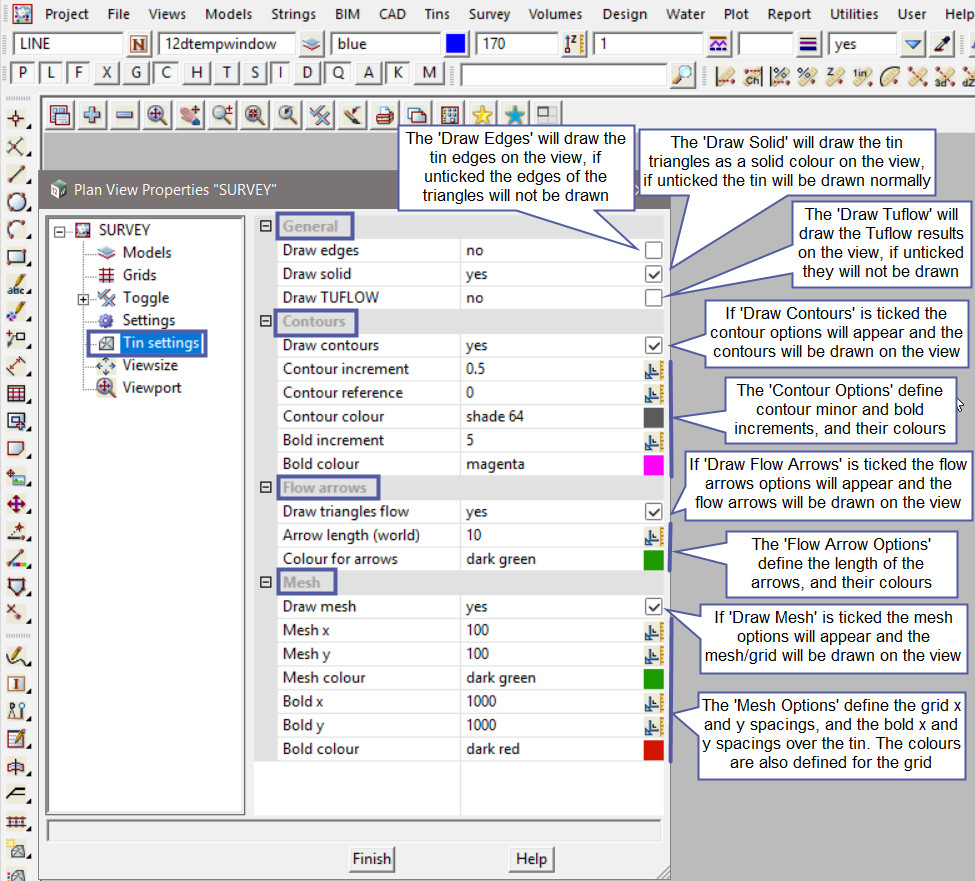975x881 pixels.
Task: Toggle the Draw mesh checkbox
Action: 653,607
